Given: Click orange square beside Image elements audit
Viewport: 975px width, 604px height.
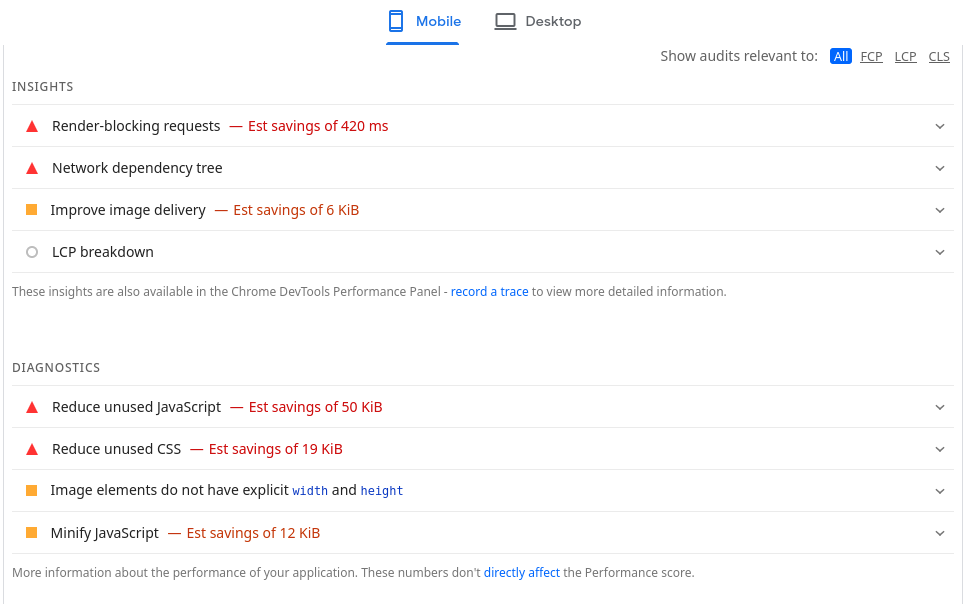Looking at the screenshot, I should click(32, 491).
